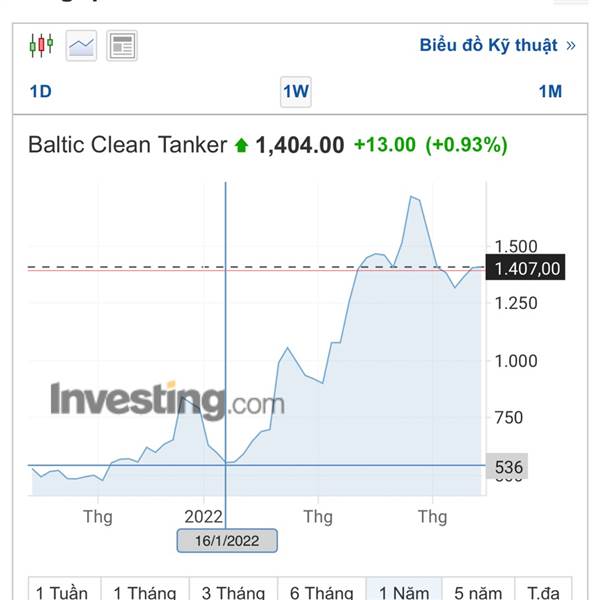Viewport: 600px width, 600px height.
Task: Switch interval to 1W
Action: pyautogui.click(x=296, y=92)
